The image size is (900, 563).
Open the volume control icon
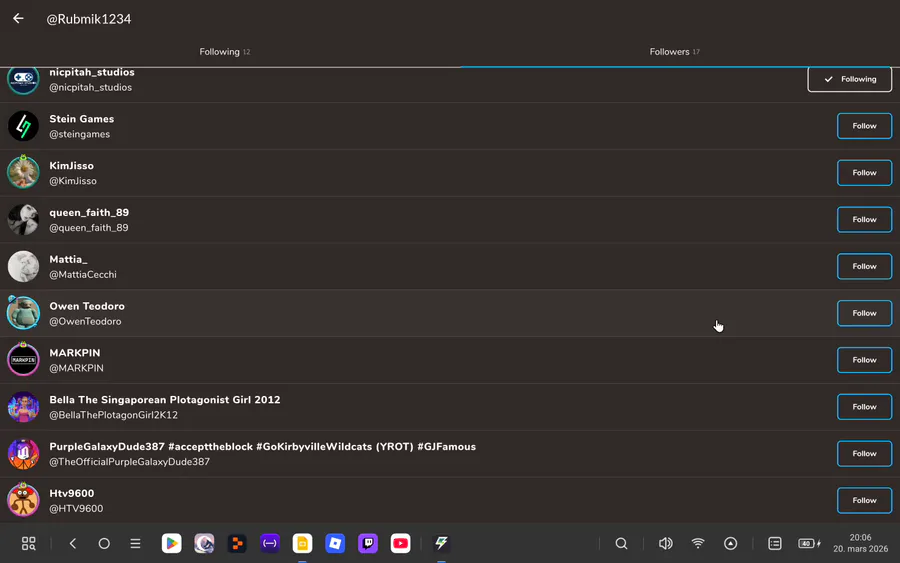coord(665,543)
